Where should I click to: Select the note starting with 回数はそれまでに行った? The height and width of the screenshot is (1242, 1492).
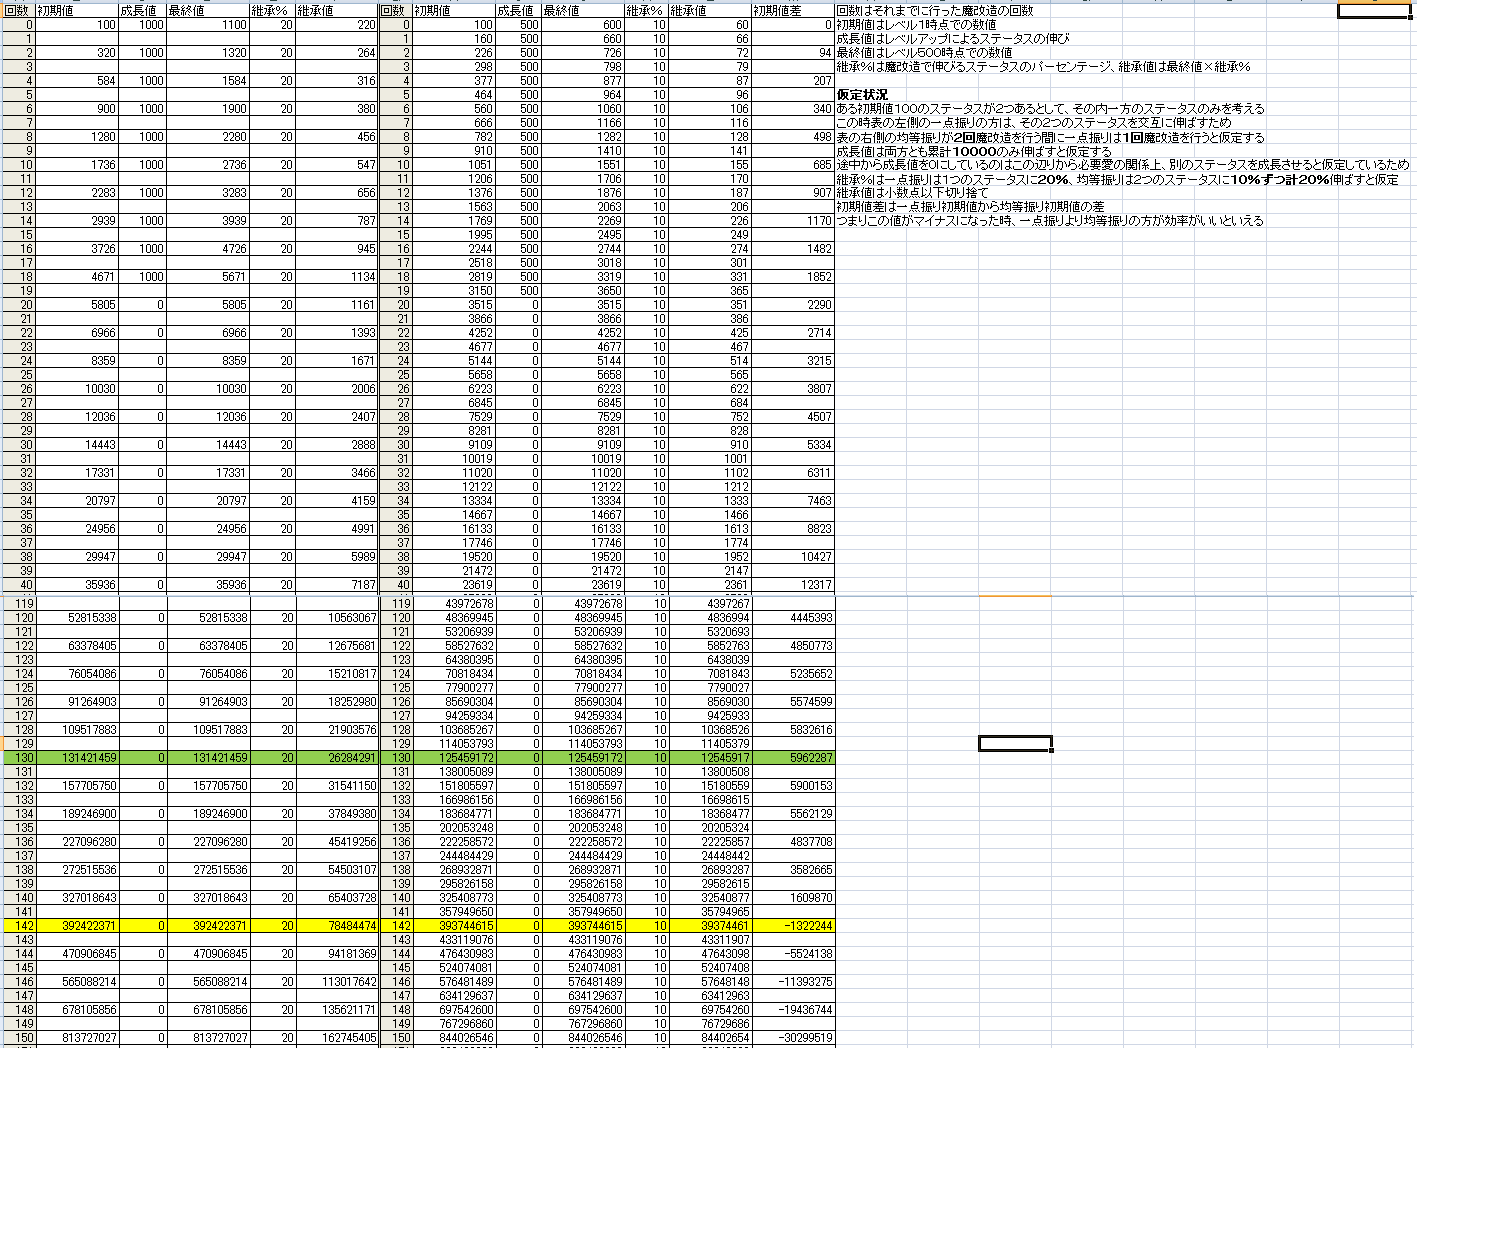(935, 11)
